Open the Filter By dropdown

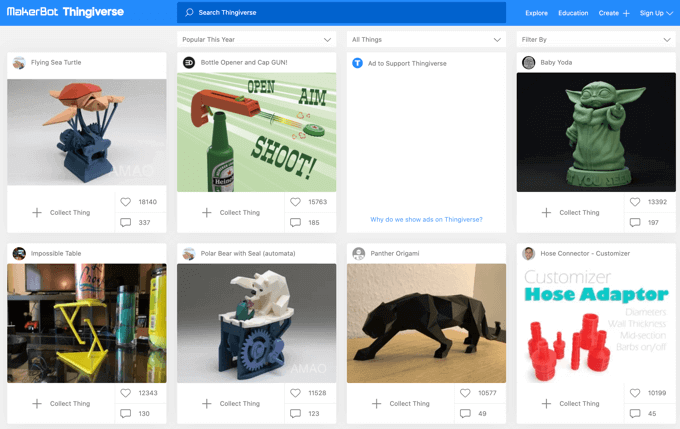point(596,39)
